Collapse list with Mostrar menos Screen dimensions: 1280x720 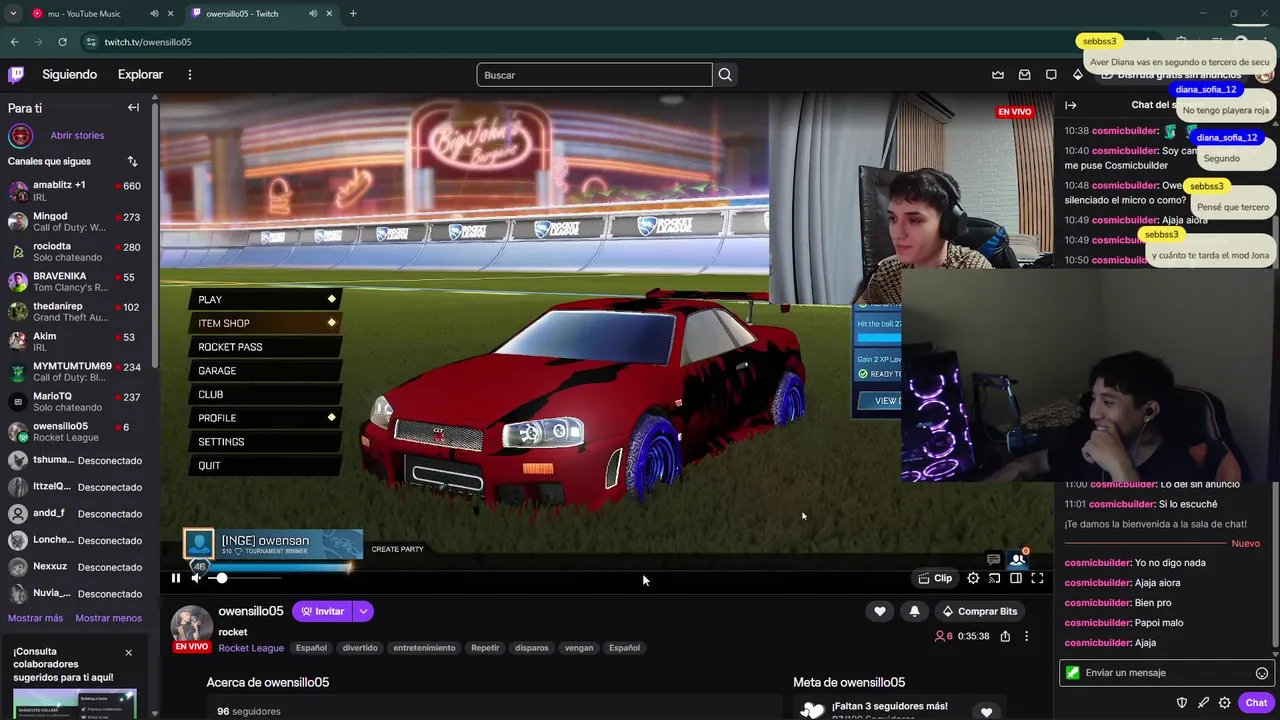(x=108, y=618)
